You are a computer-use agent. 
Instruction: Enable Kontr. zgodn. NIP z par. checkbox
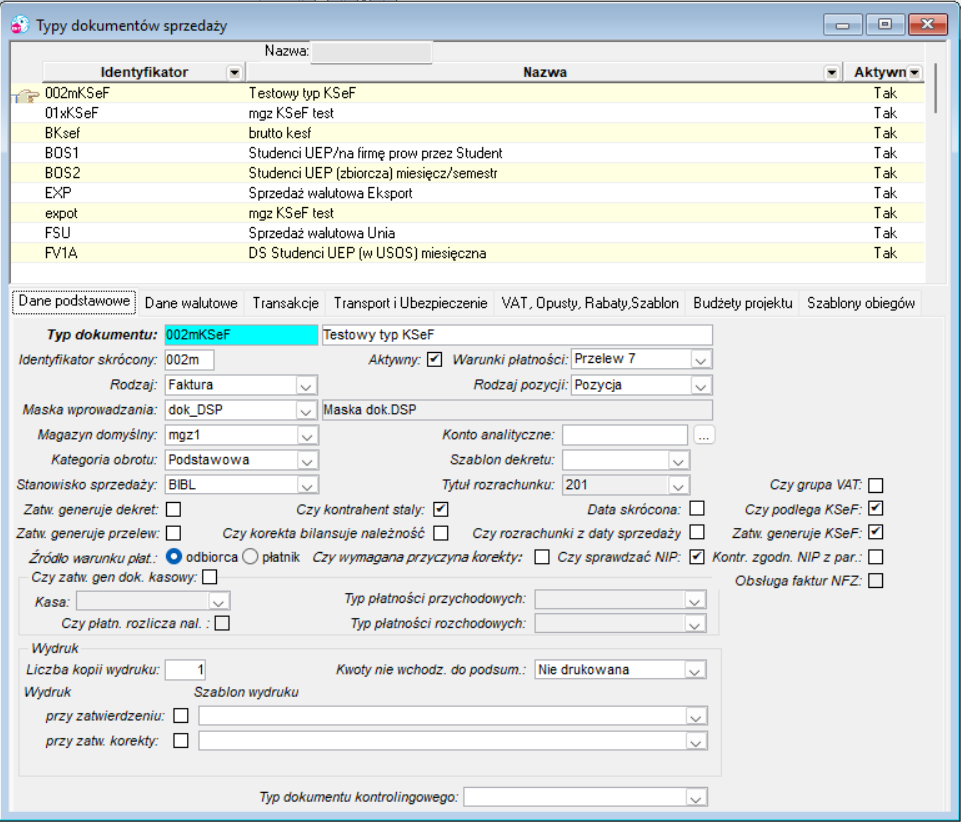[x=876, y=557]
